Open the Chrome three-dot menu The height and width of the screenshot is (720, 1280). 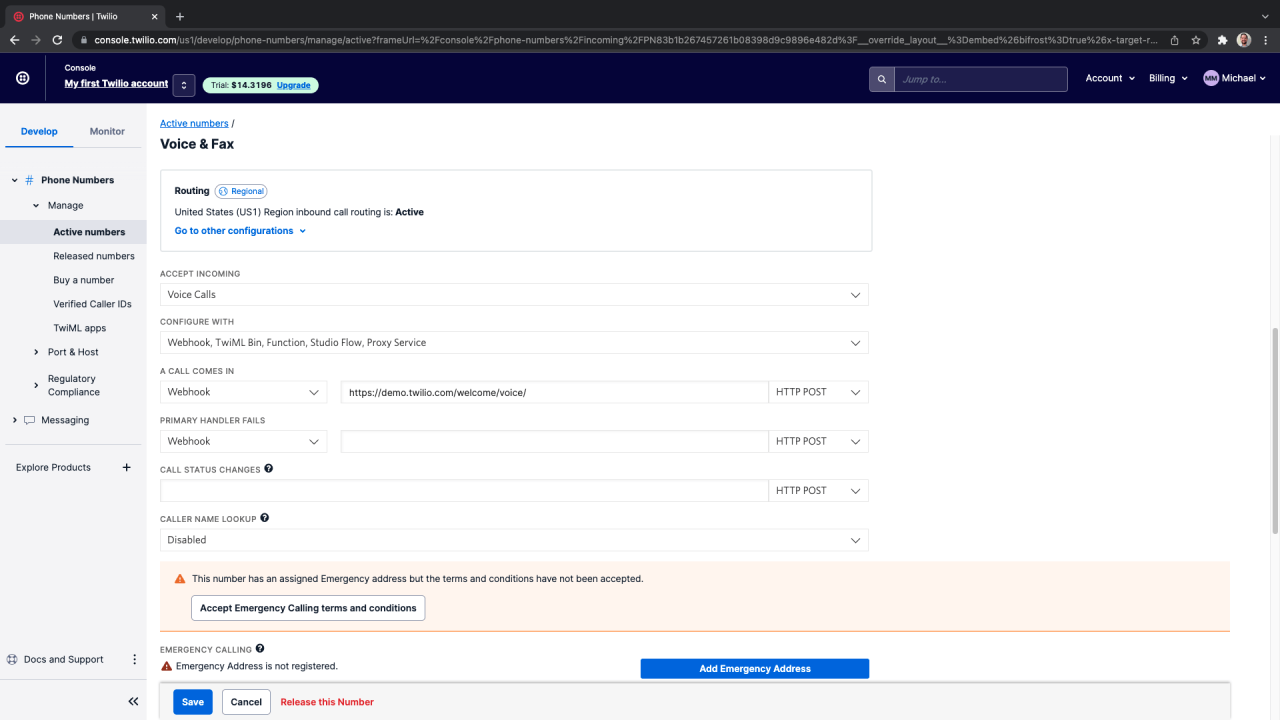[1266, 40]
